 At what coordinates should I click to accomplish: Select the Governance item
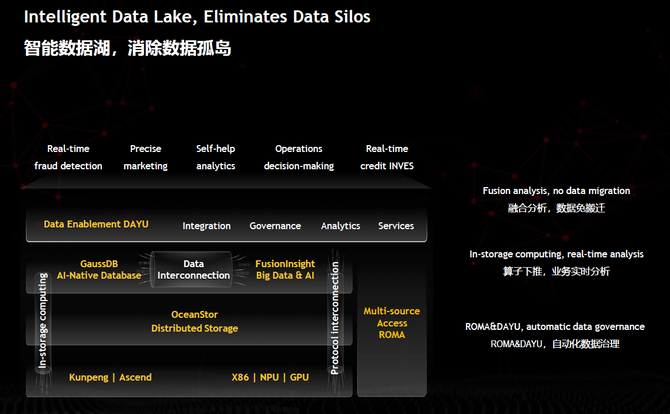coord(275,226)
